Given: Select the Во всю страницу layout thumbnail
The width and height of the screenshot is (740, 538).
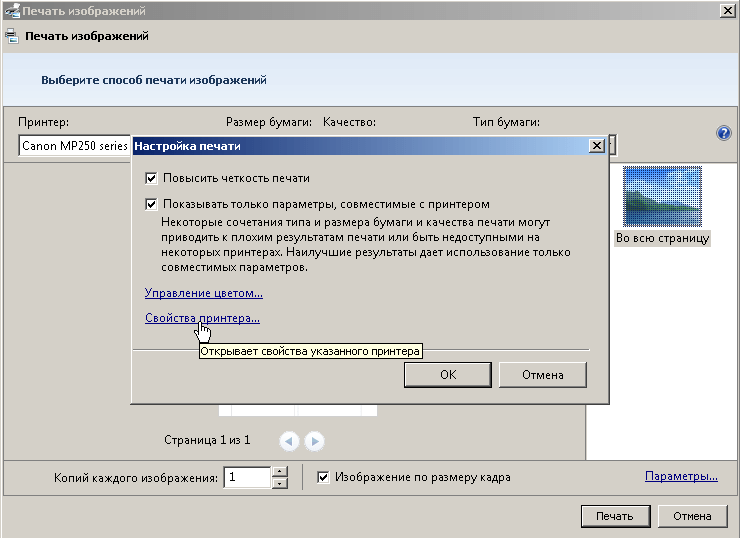Looking at the screenshot, I should (x=662, y=196).
